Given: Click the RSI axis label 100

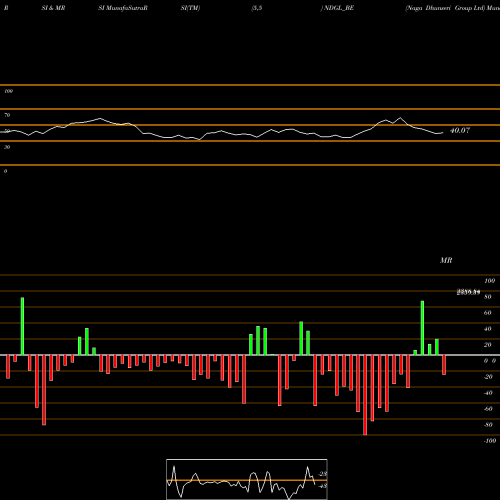Looking at the screenshot, I should pos(8,91).
